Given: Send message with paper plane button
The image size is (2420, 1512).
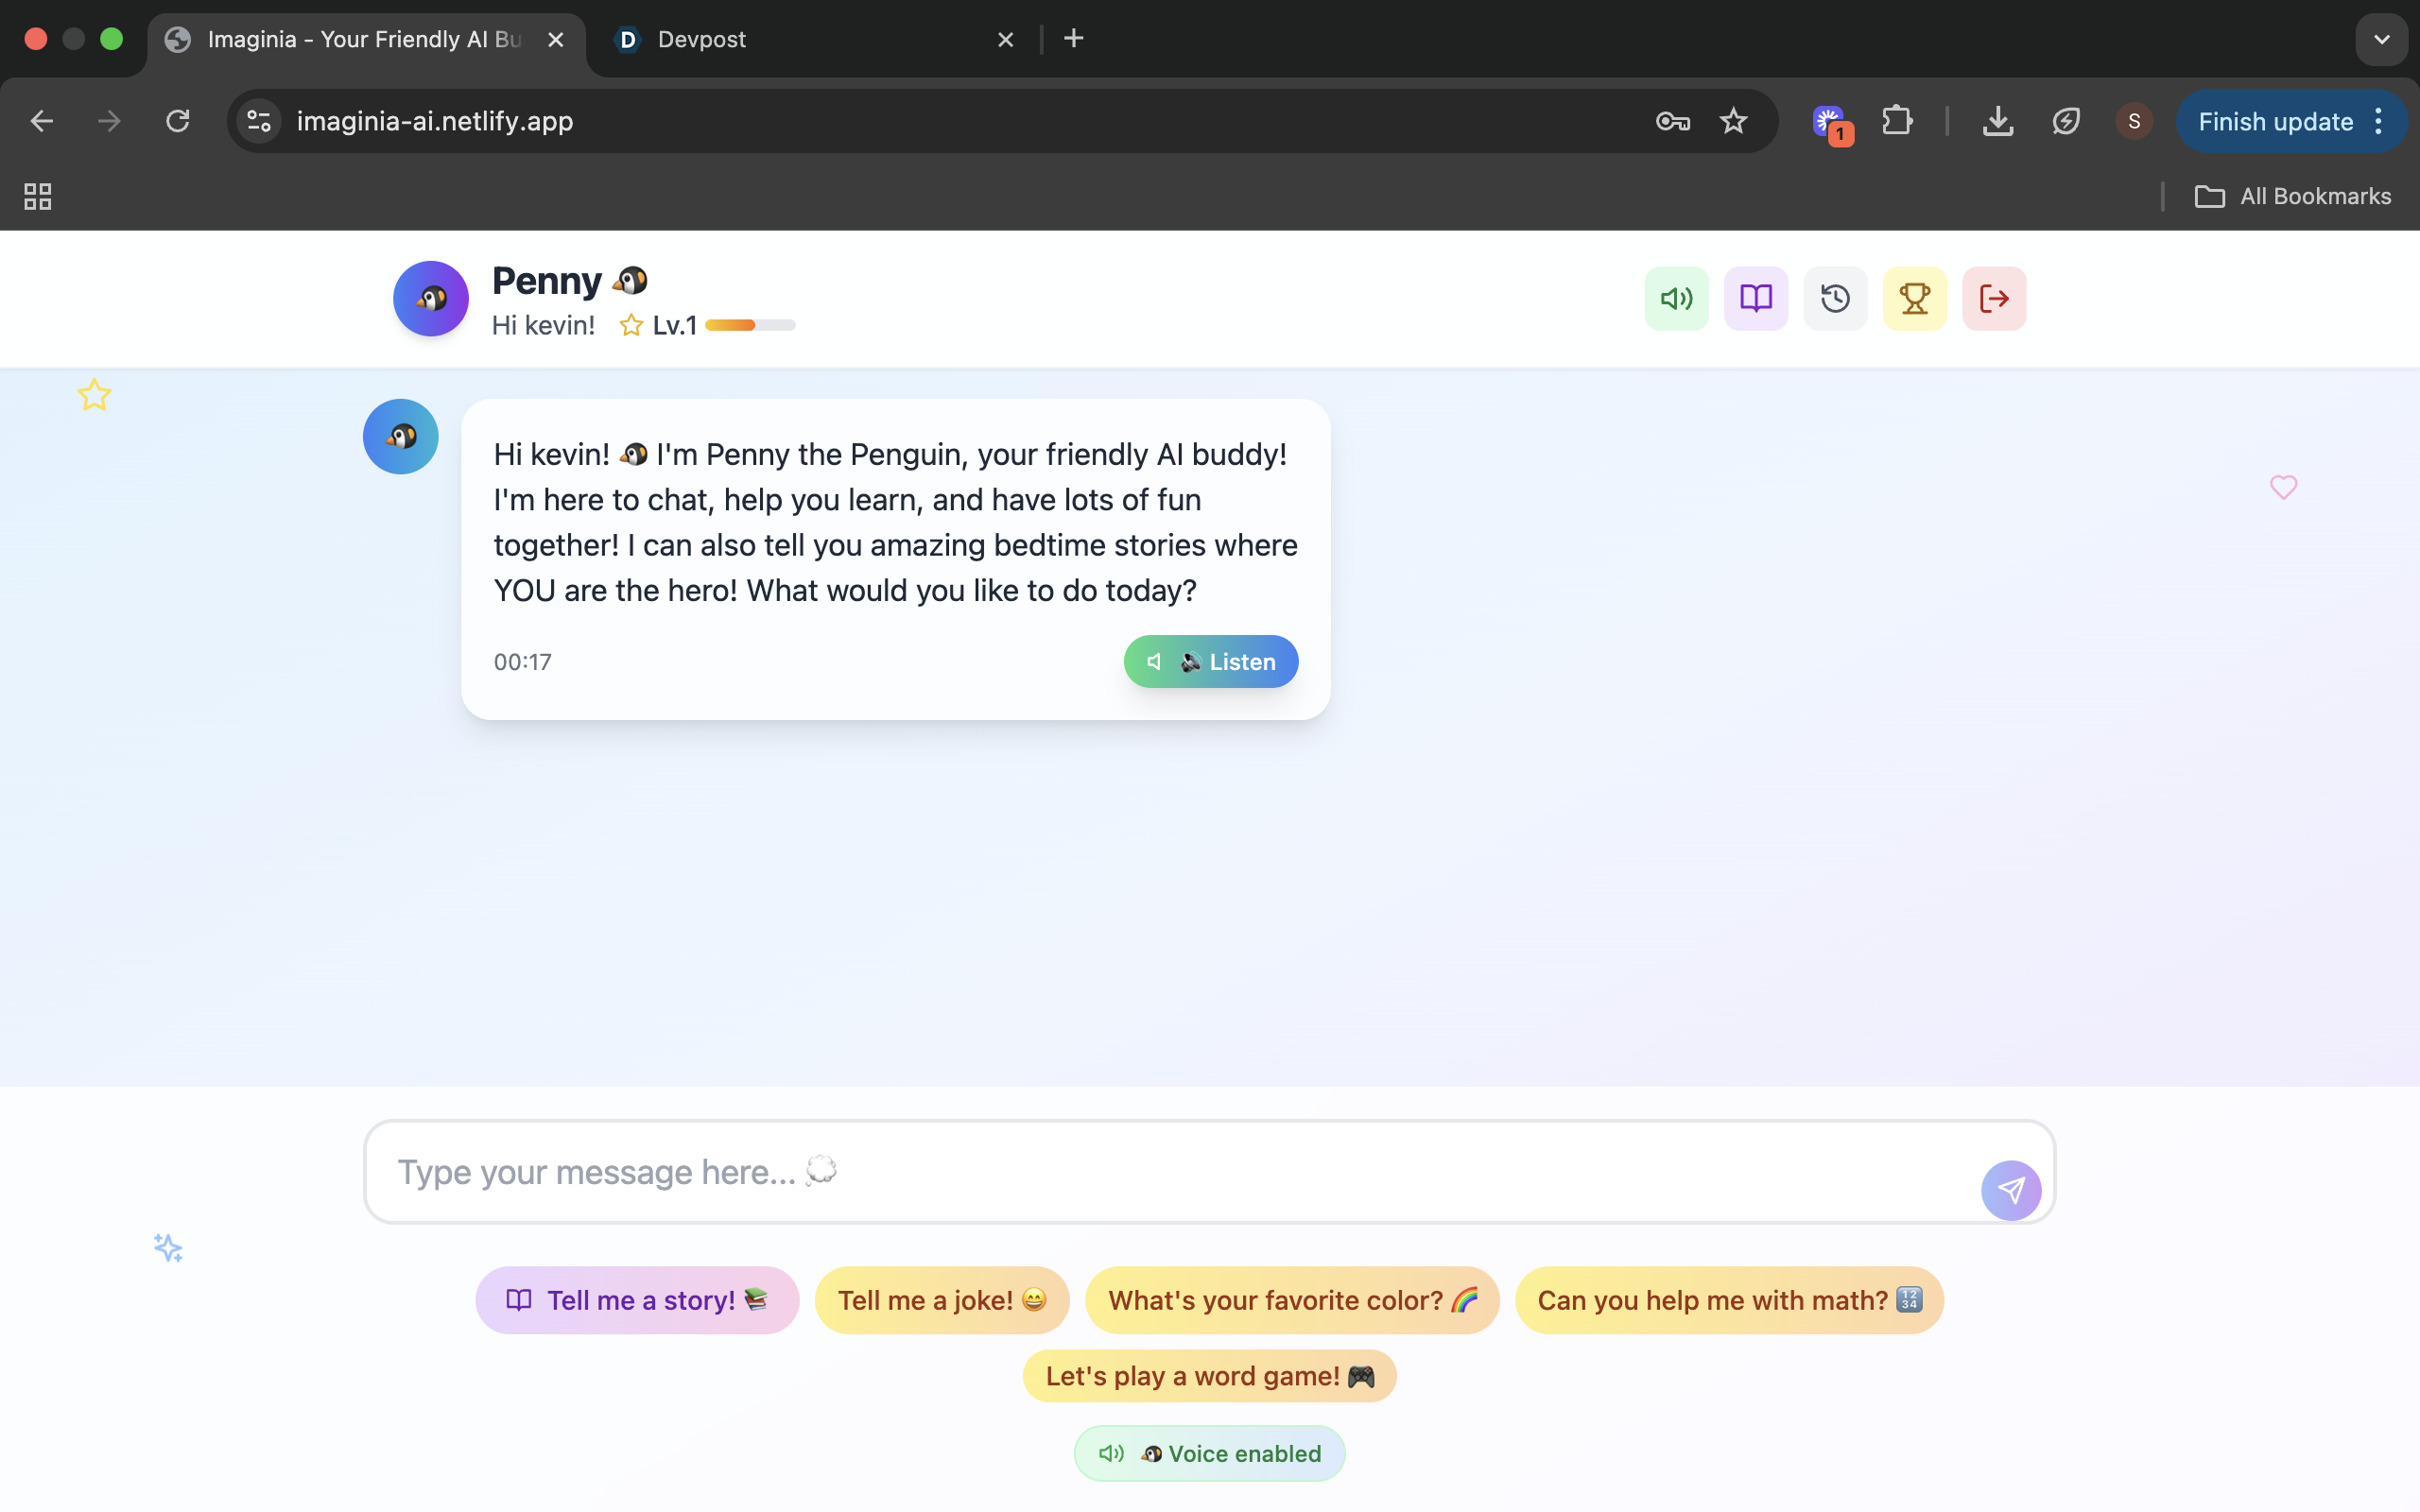Looking at the screenshot, I should [2010, 1190].
